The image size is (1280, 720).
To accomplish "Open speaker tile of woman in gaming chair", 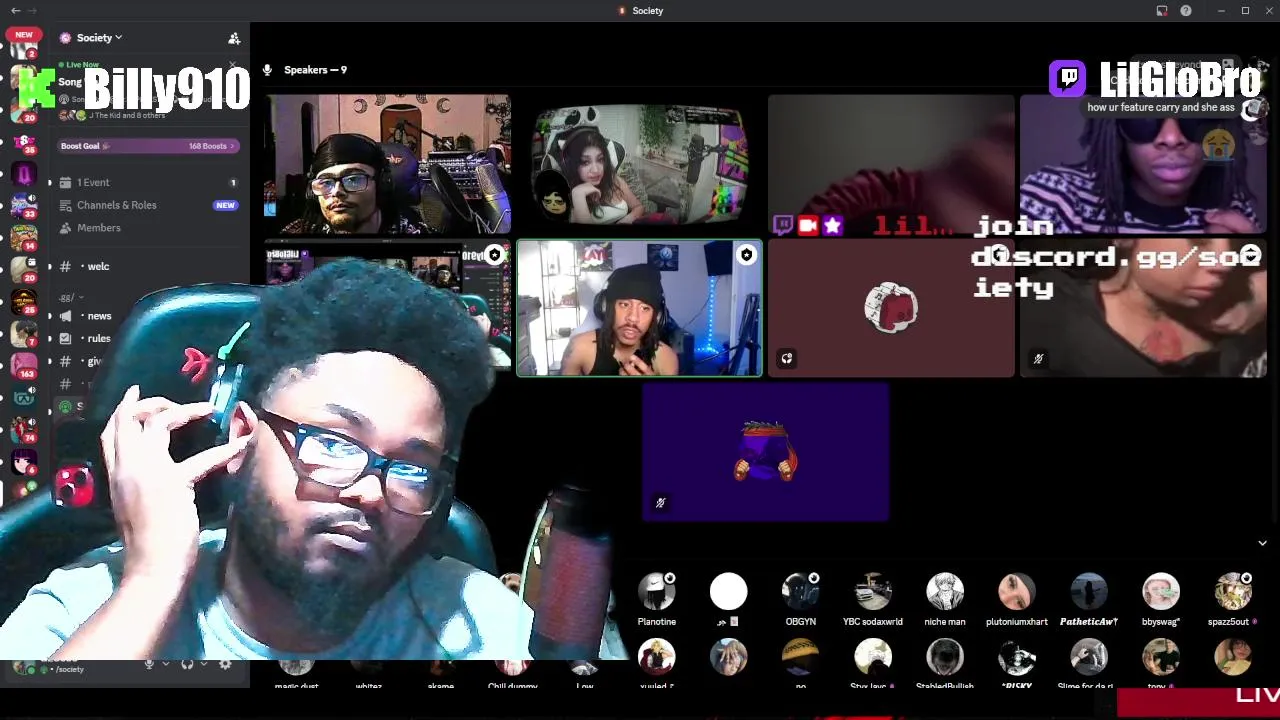I will click(x=639, y=165).
